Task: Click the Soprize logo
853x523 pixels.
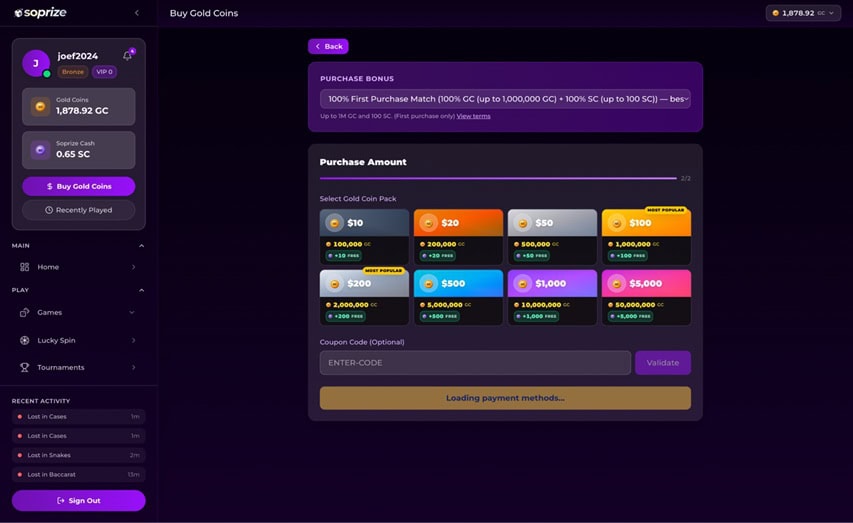Action: (40, 13)
